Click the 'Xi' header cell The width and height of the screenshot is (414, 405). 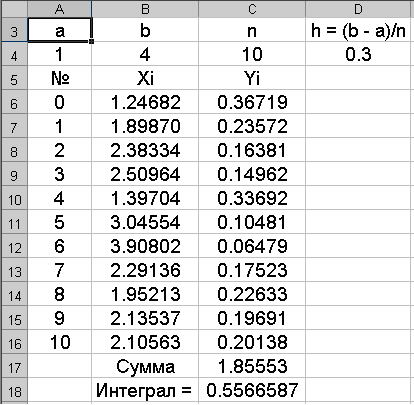pyautogui.click(x=145, y=78)
